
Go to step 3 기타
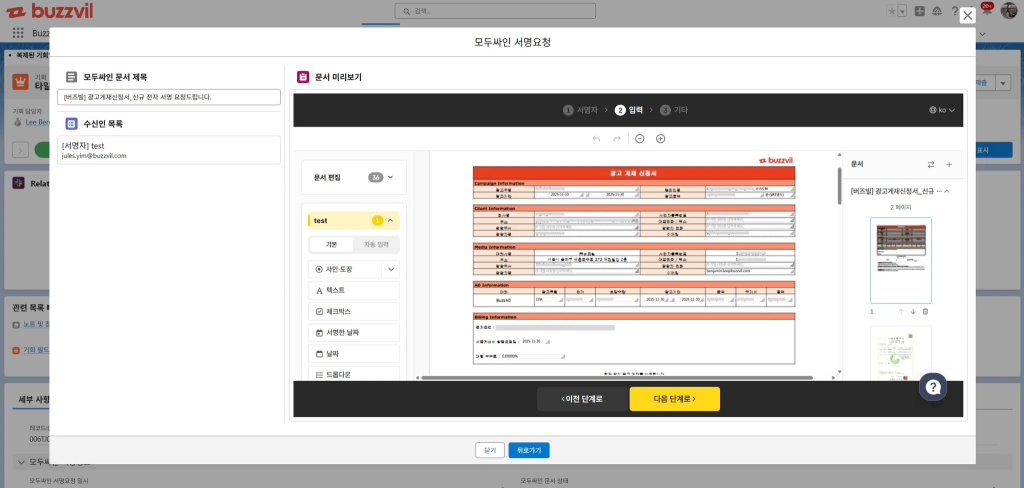[x=674, y=110]
